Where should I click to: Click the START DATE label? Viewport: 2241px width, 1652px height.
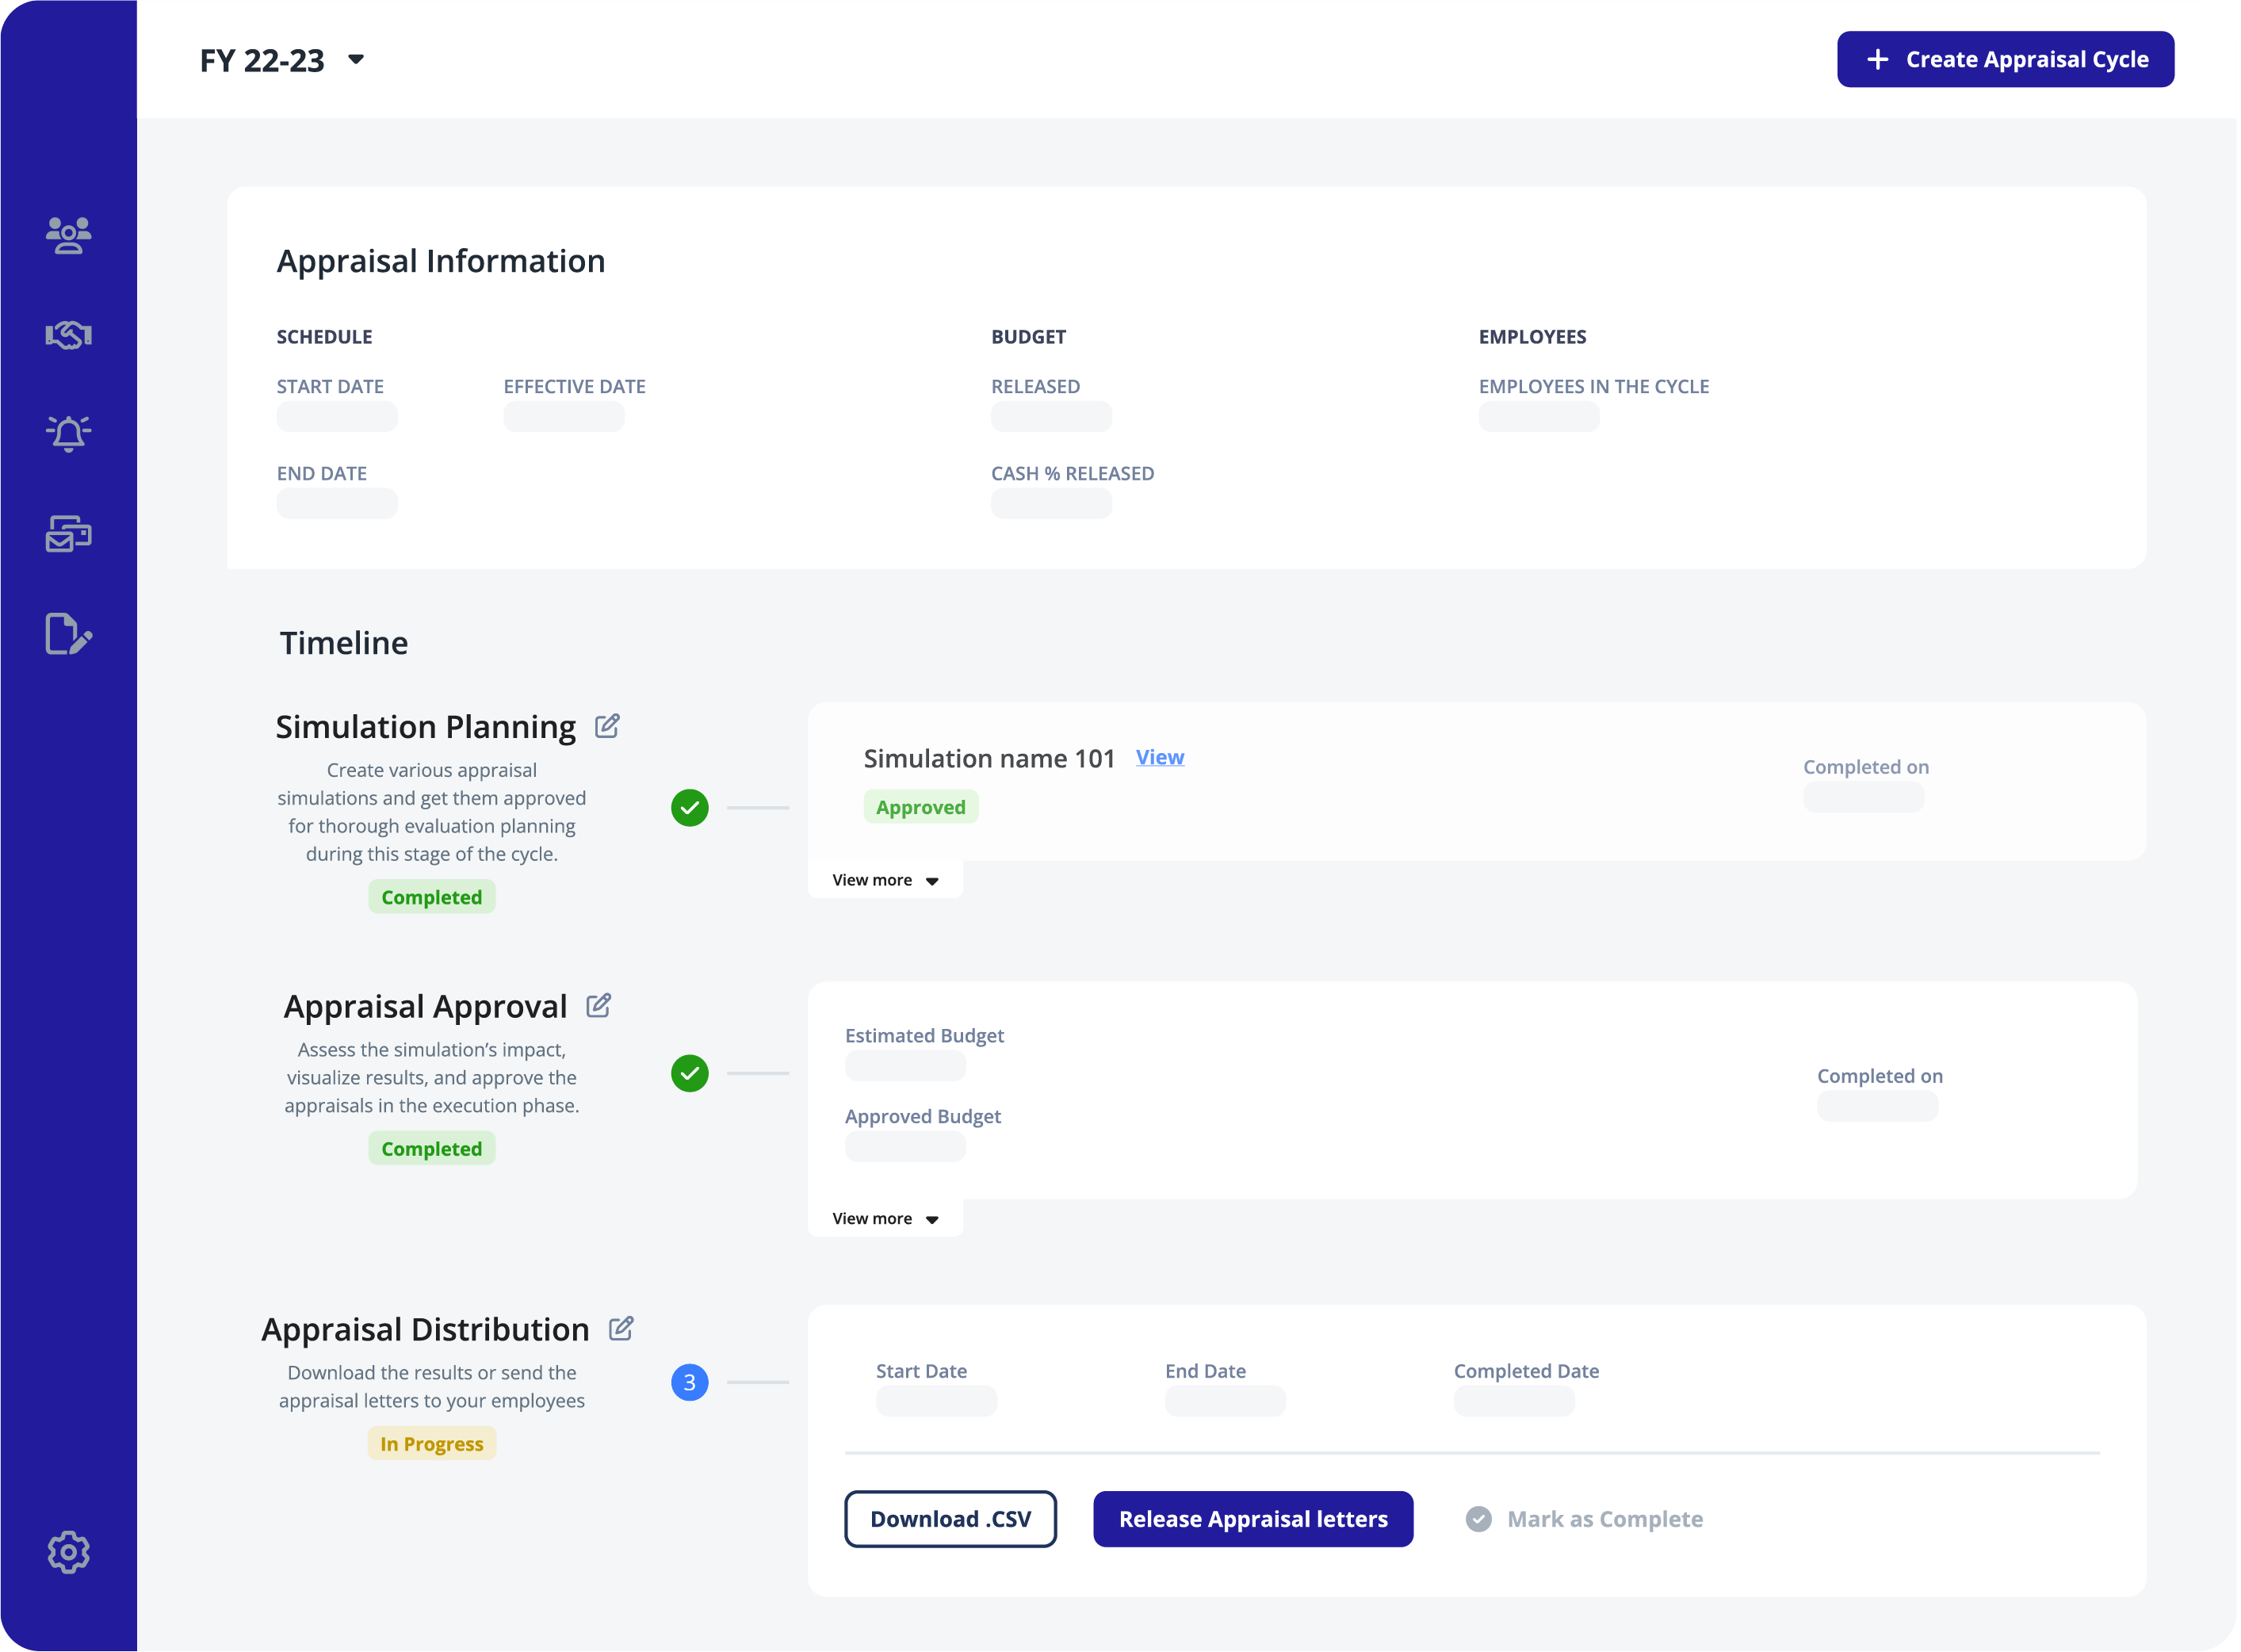pyautogui.click(x=329, y=386)
